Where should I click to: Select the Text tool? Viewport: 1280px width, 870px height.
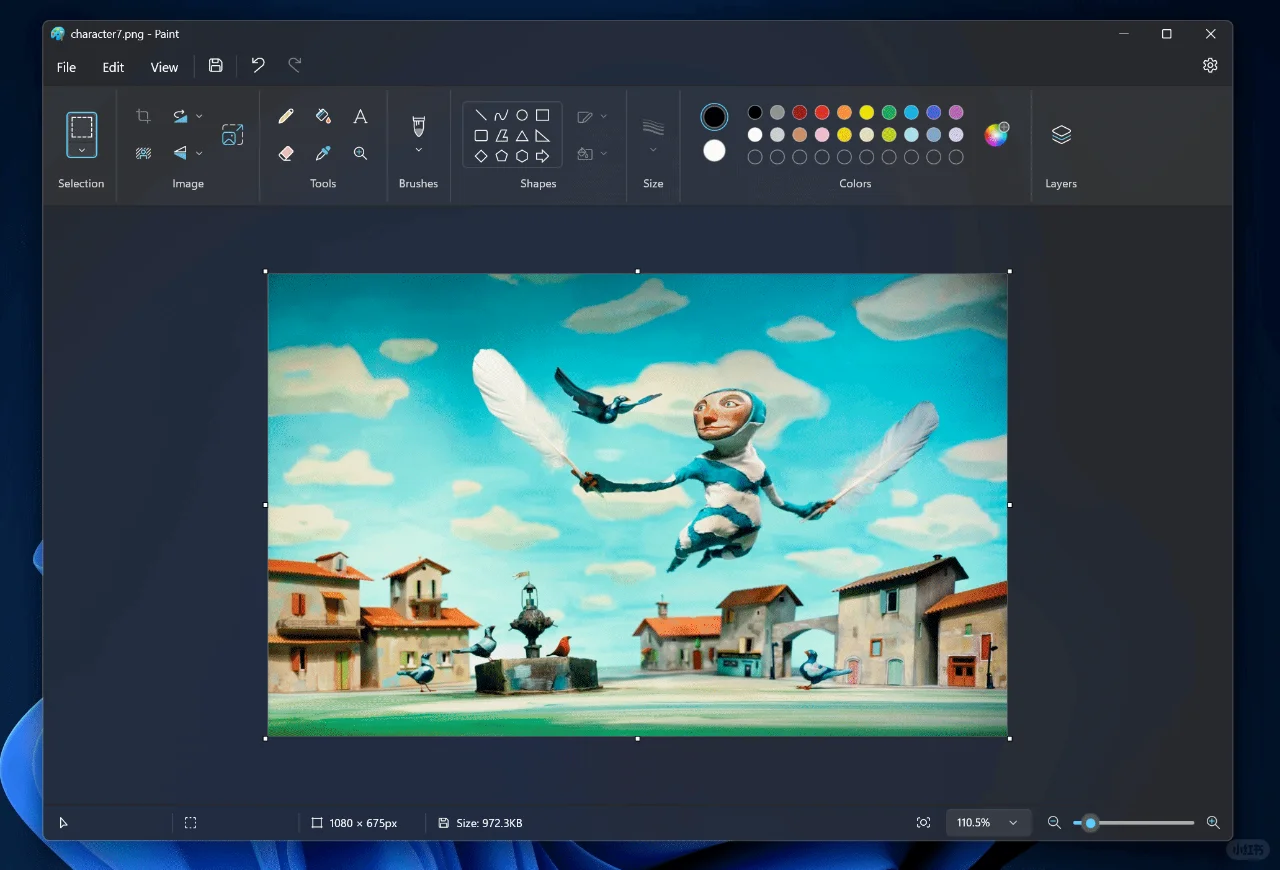pos(360,116)
